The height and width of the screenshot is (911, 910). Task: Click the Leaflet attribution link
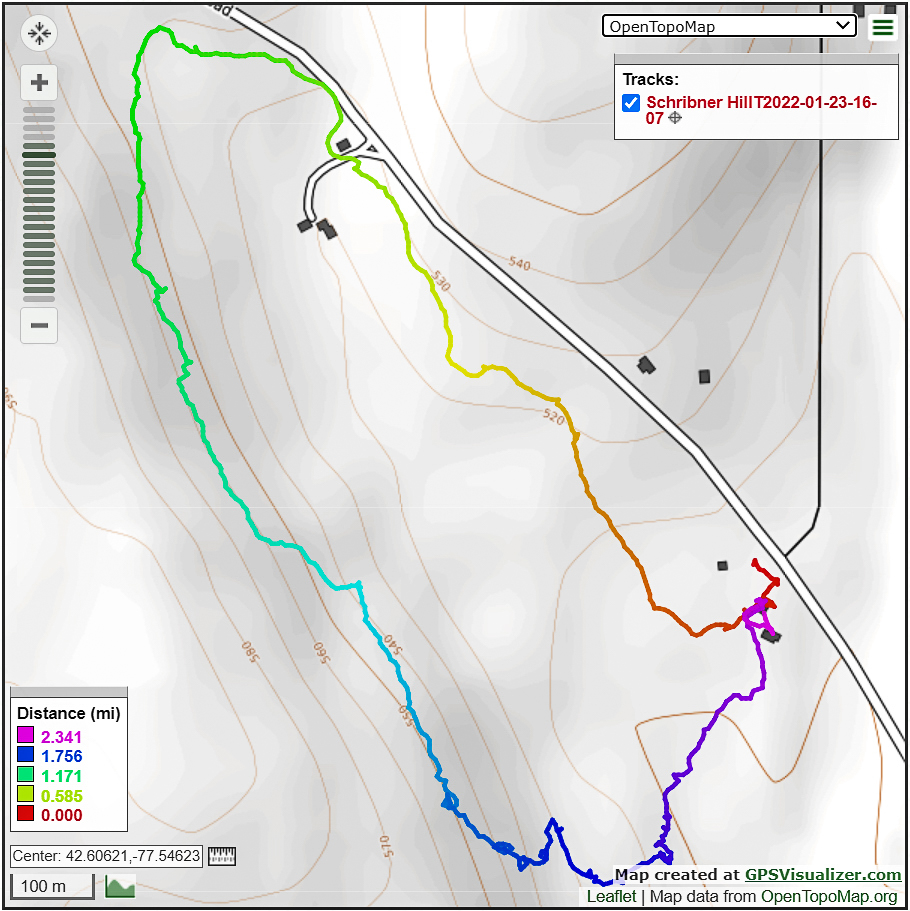(x=610, y=897)
